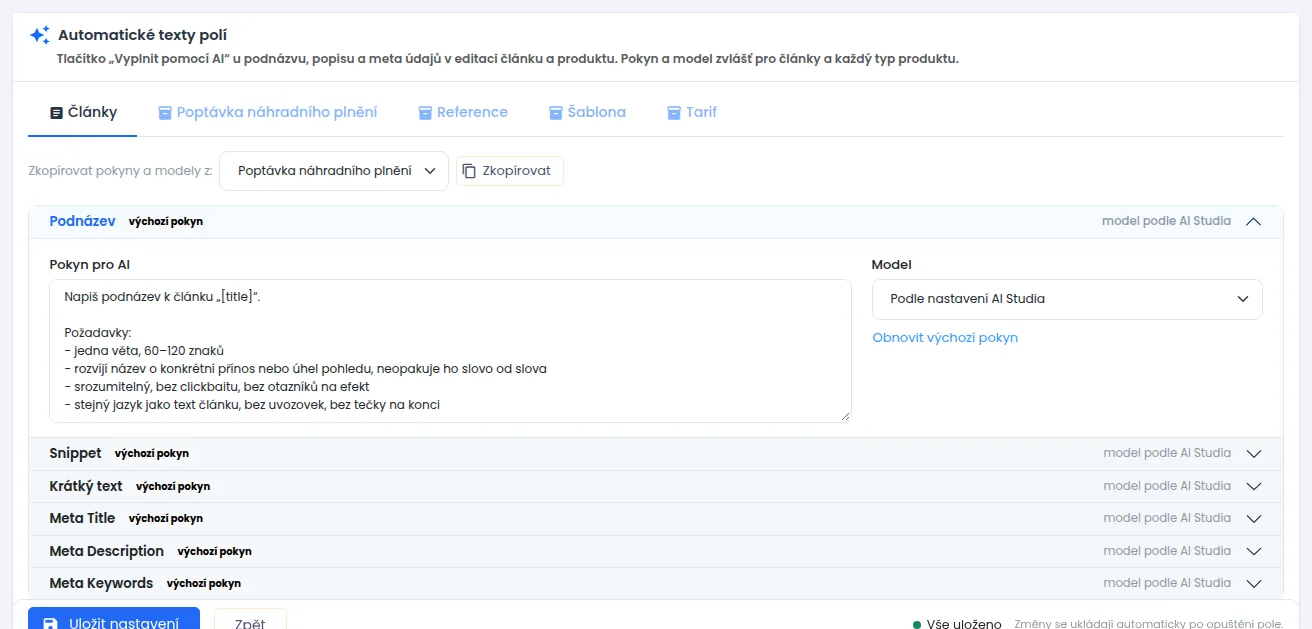The height and width of the screenshot is (629, 1312).
Task: Click the sparkle AI icon beside Automatické texty polí
Action: click(x=39, y=36)
